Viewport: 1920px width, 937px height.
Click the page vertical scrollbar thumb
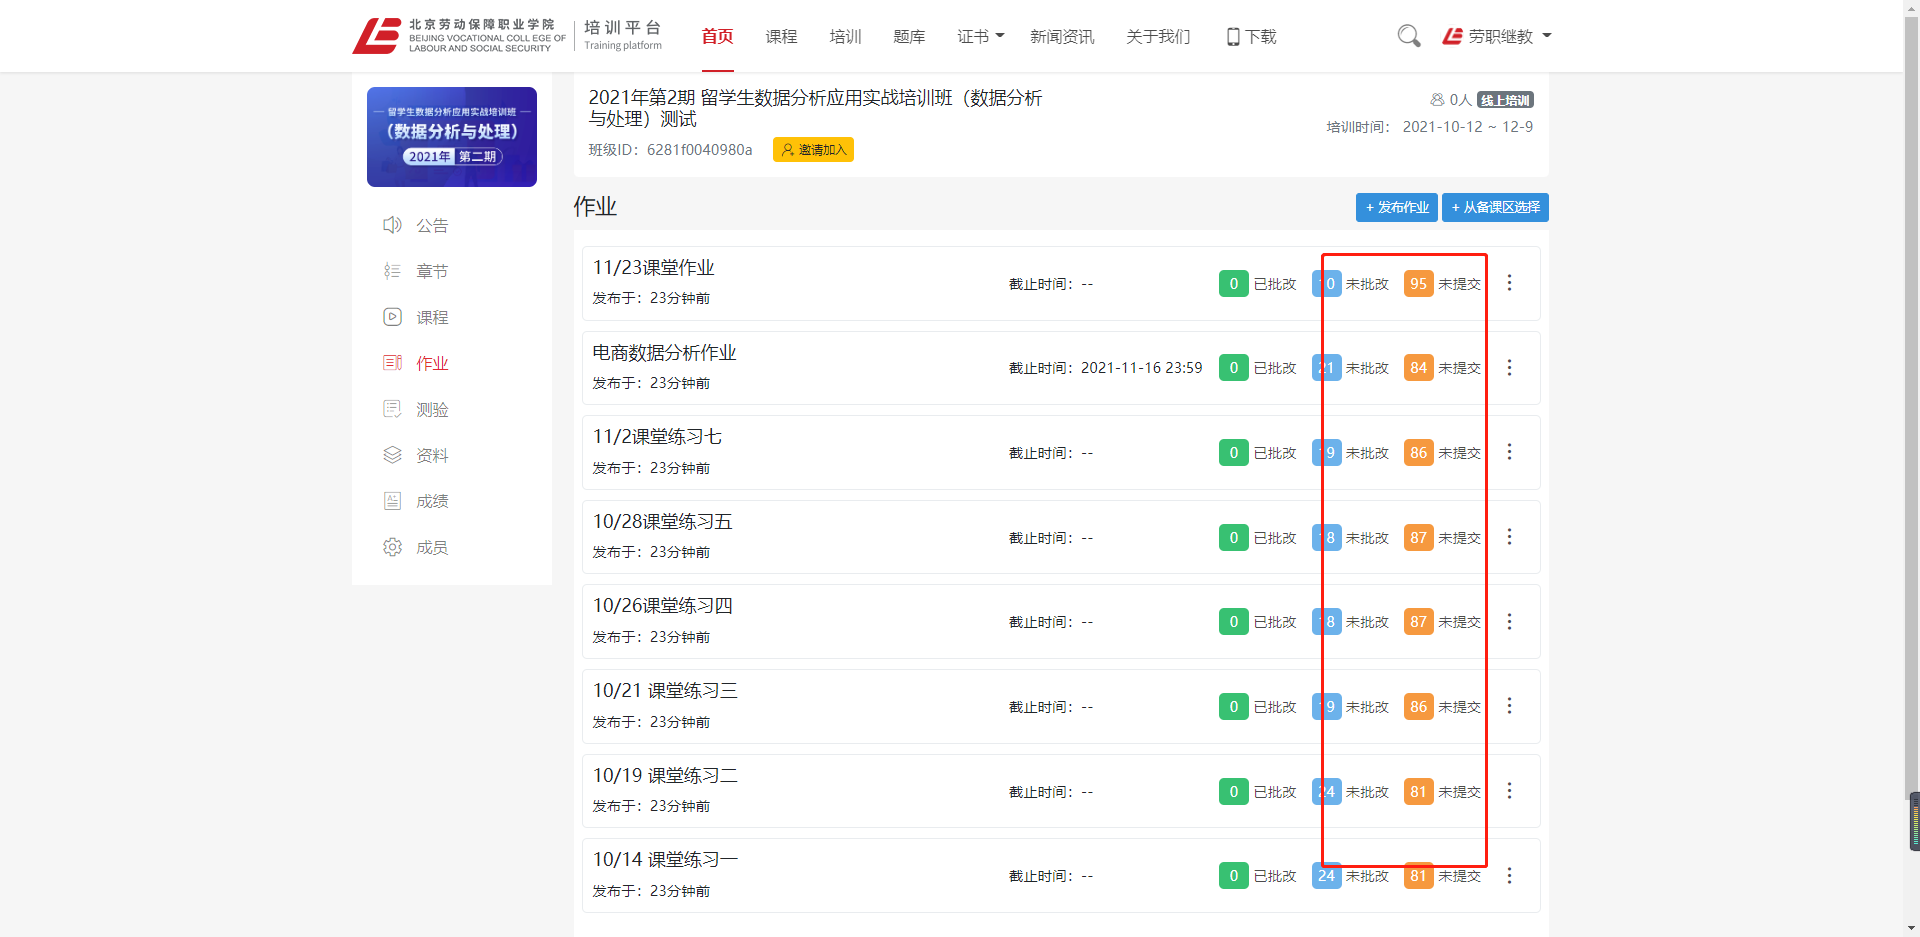(x=1913, y=820)
